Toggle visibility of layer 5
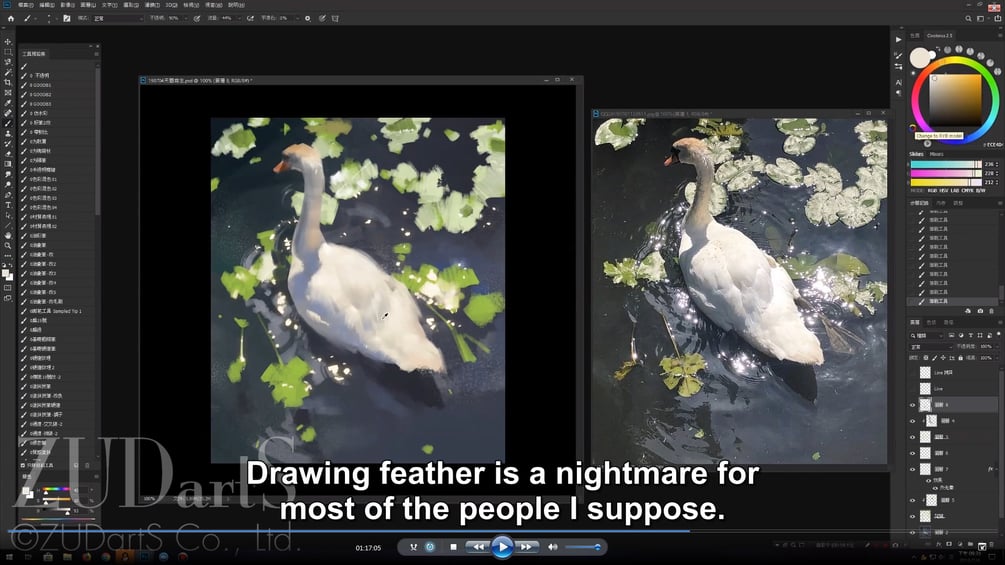 (x=913, y=500)
